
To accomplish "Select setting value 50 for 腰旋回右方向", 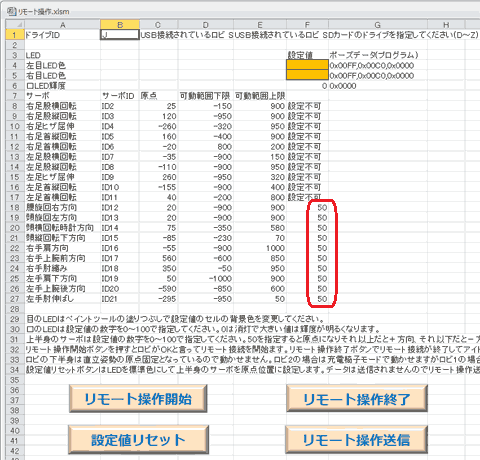I will [307, 207].
